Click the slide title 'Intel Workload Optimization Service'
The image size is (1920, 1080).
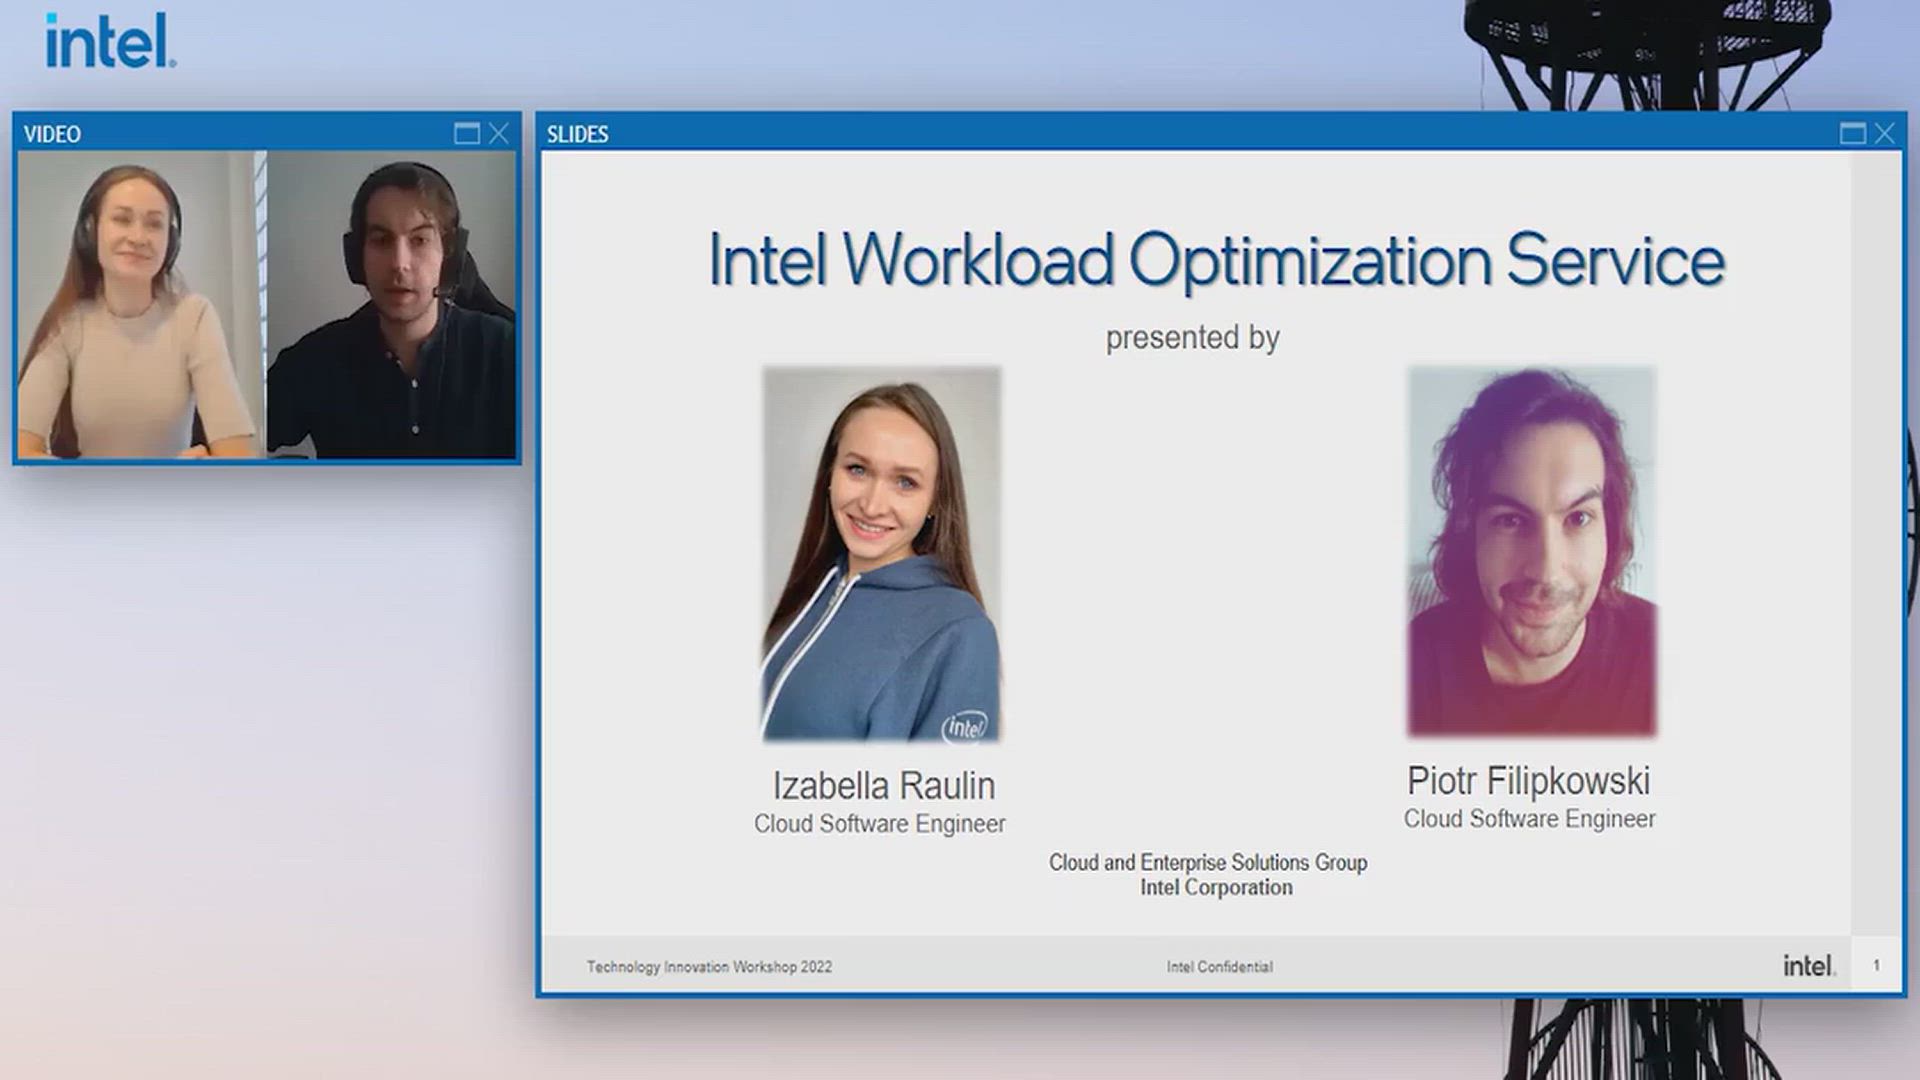tap(1216, 260)
